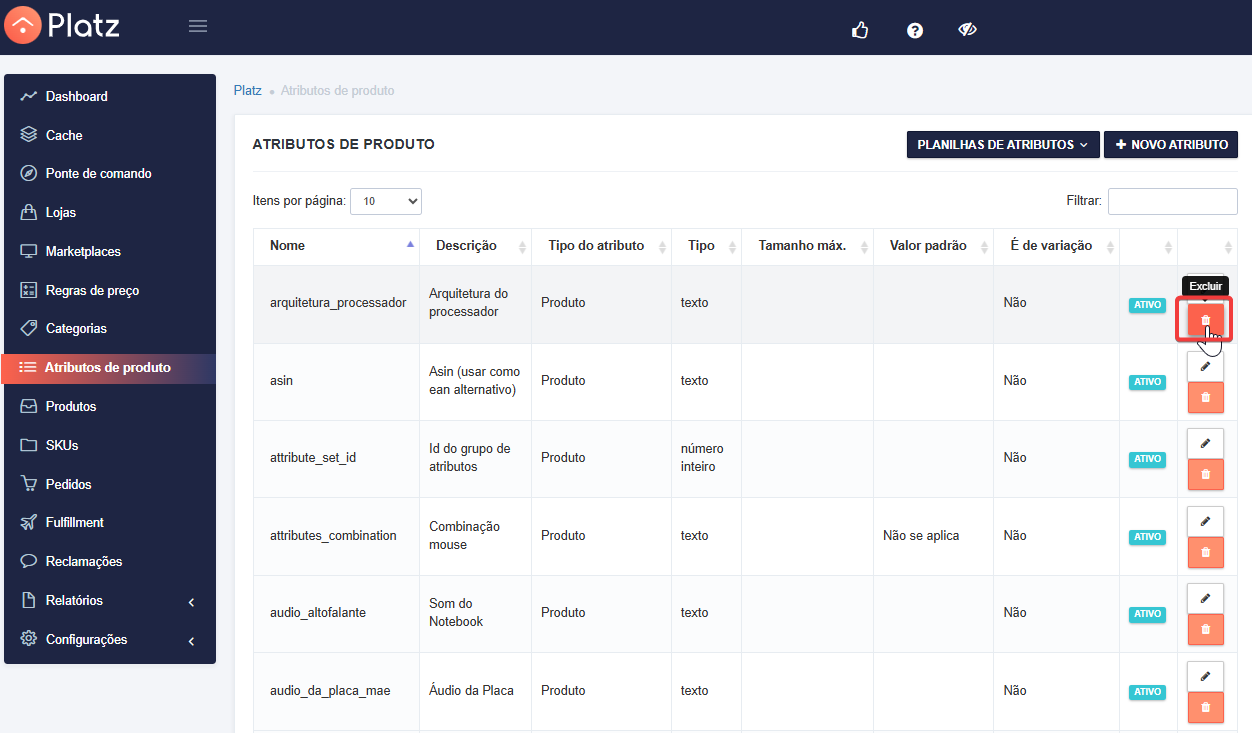Edit the audio_altofalante attribute
Screen dimensions: 1252x733
pos(1205,598)
